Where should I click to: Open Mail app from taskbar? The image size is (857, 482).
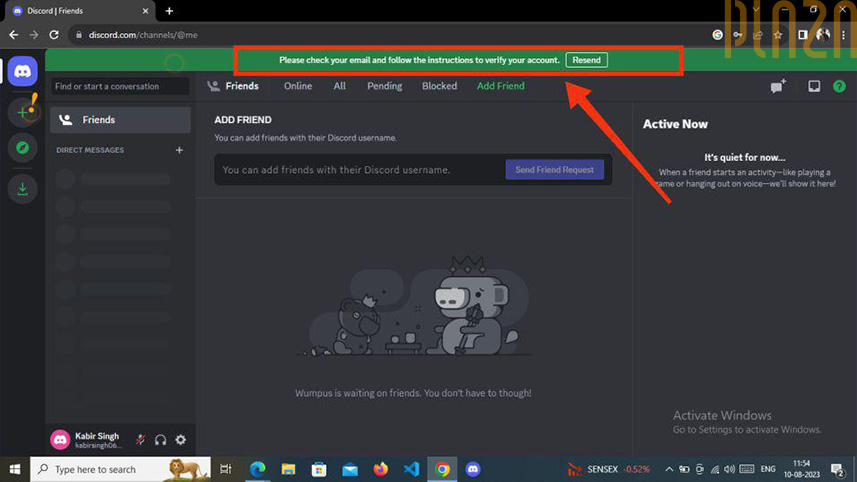point(350,469)
